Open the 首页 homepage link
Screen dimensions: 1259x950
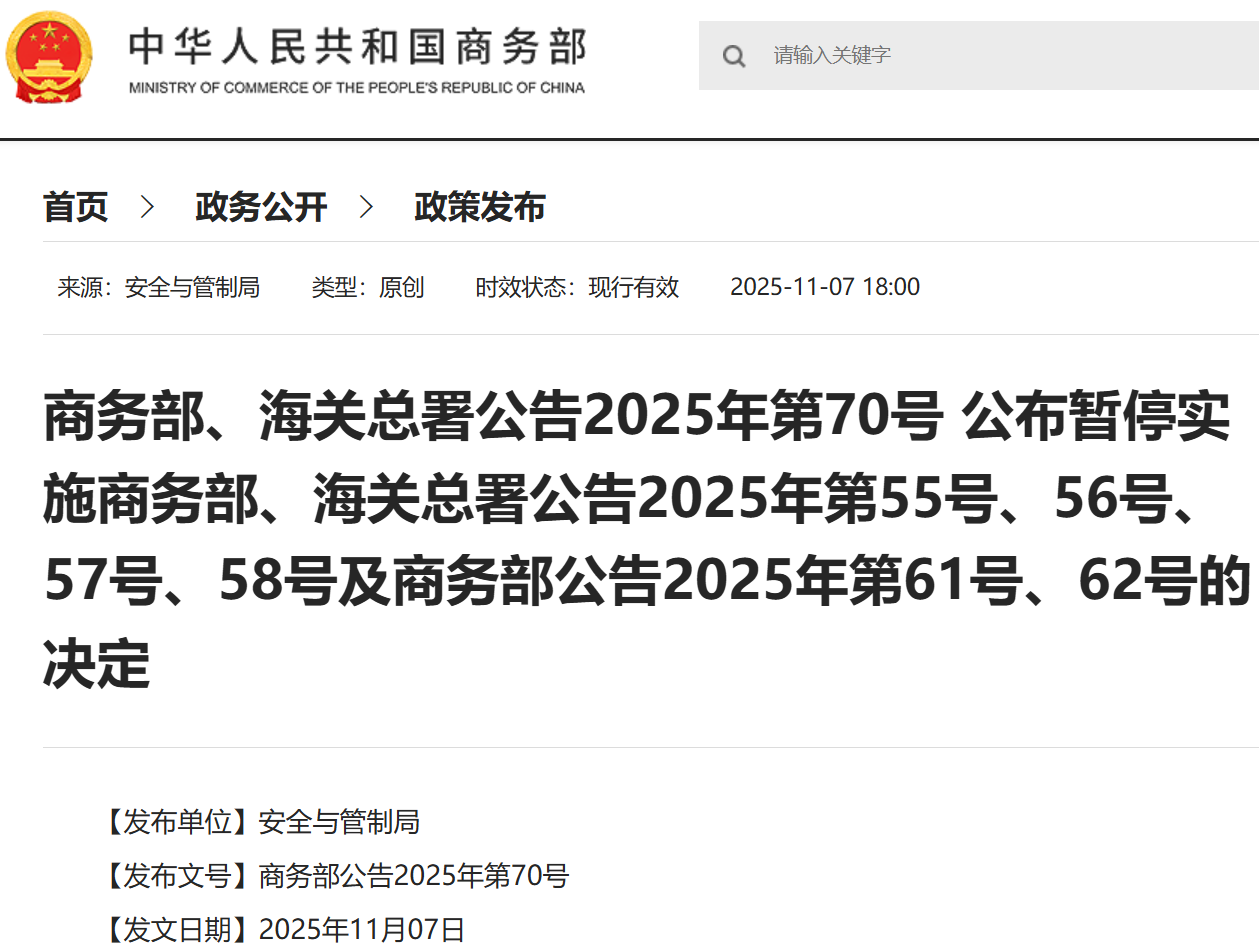(76, 207)
